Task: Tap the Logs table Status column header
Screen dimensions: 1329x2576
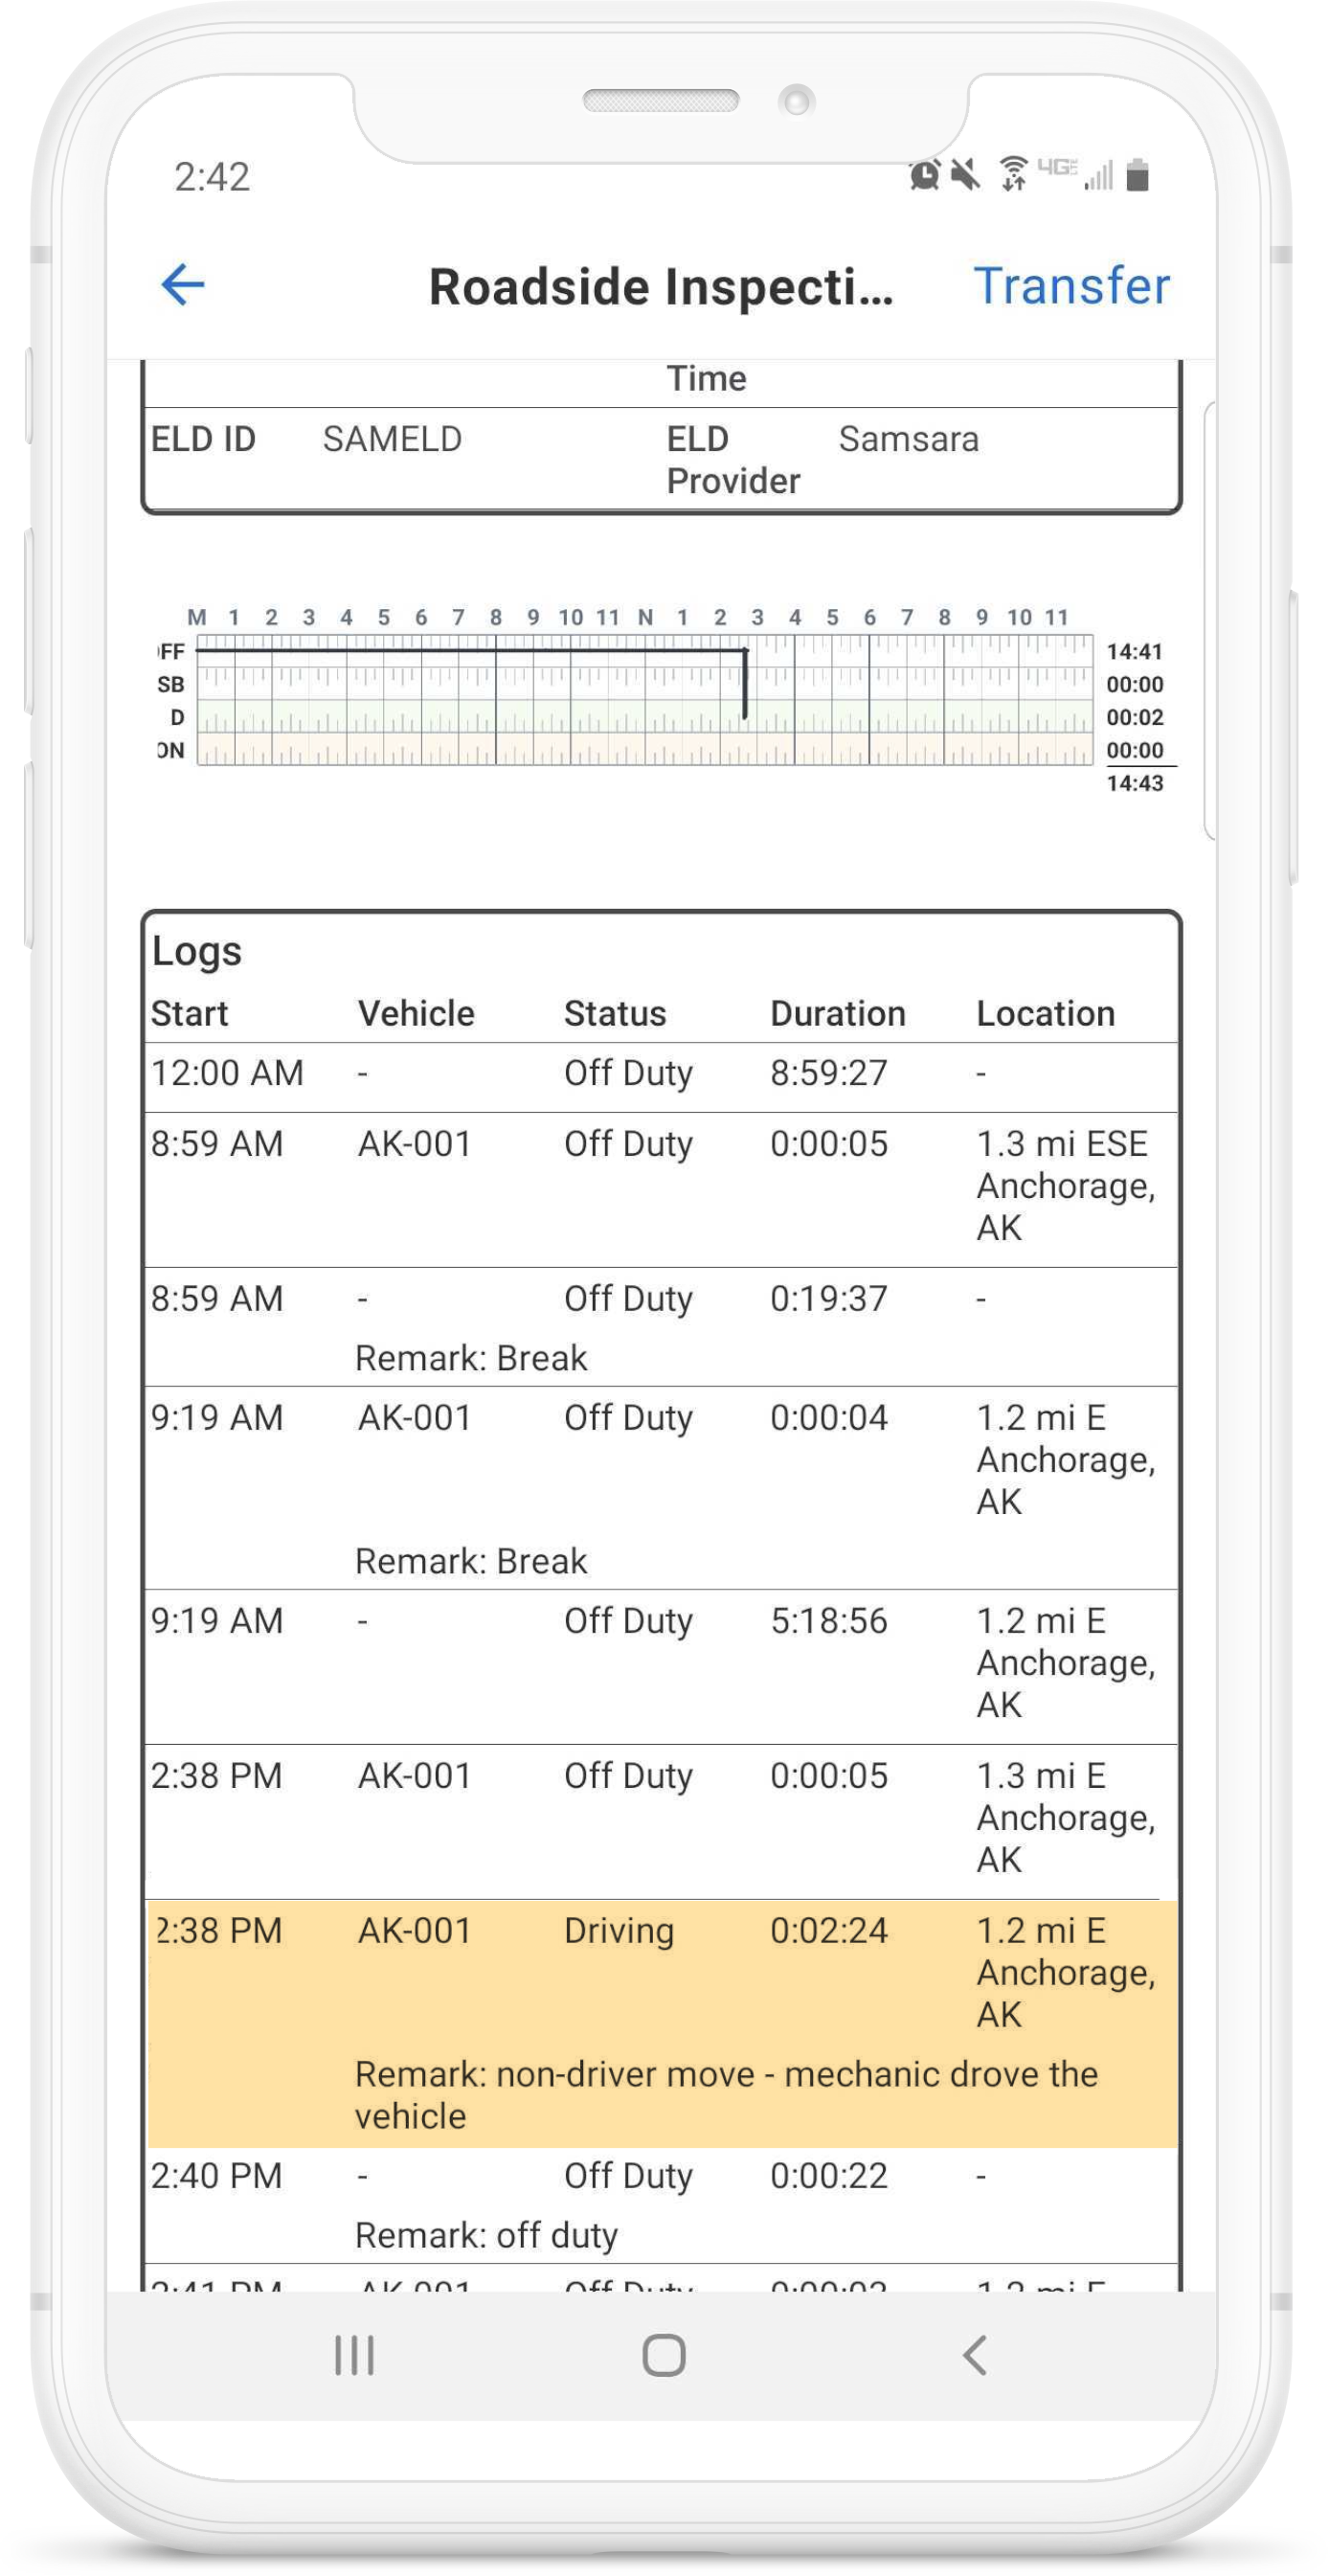Action: [x=615, y=1013]
